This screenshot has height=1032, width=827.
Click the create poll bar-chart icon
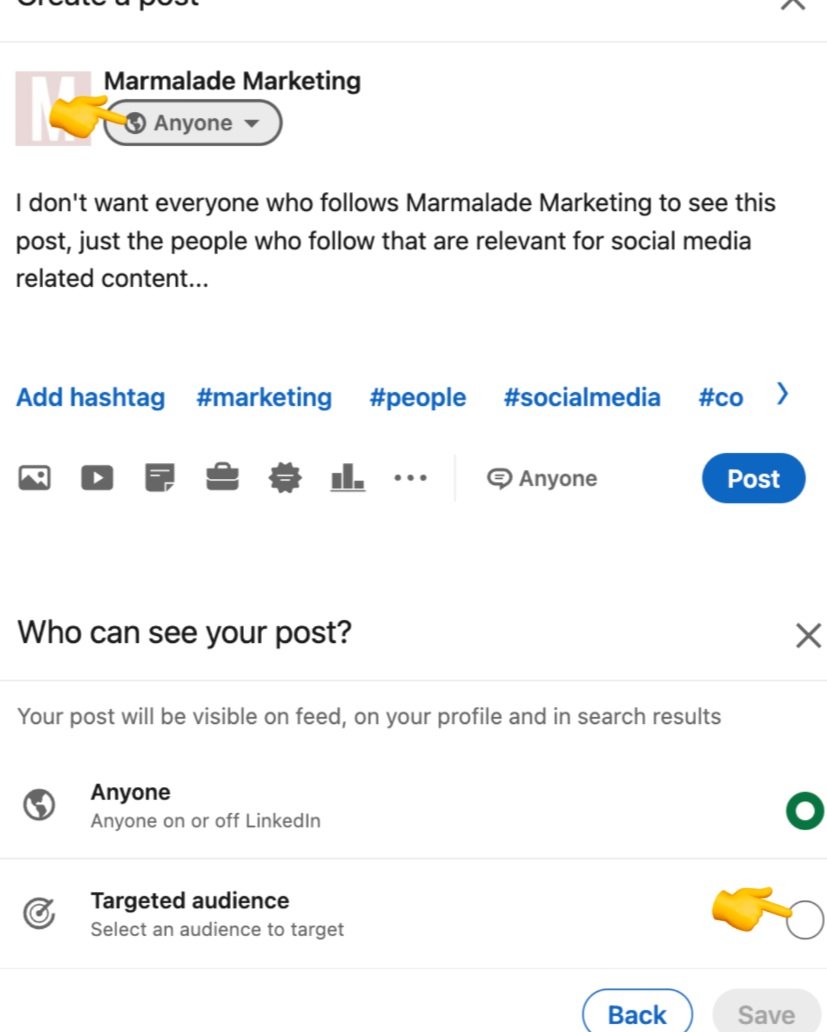coord(347,478)
